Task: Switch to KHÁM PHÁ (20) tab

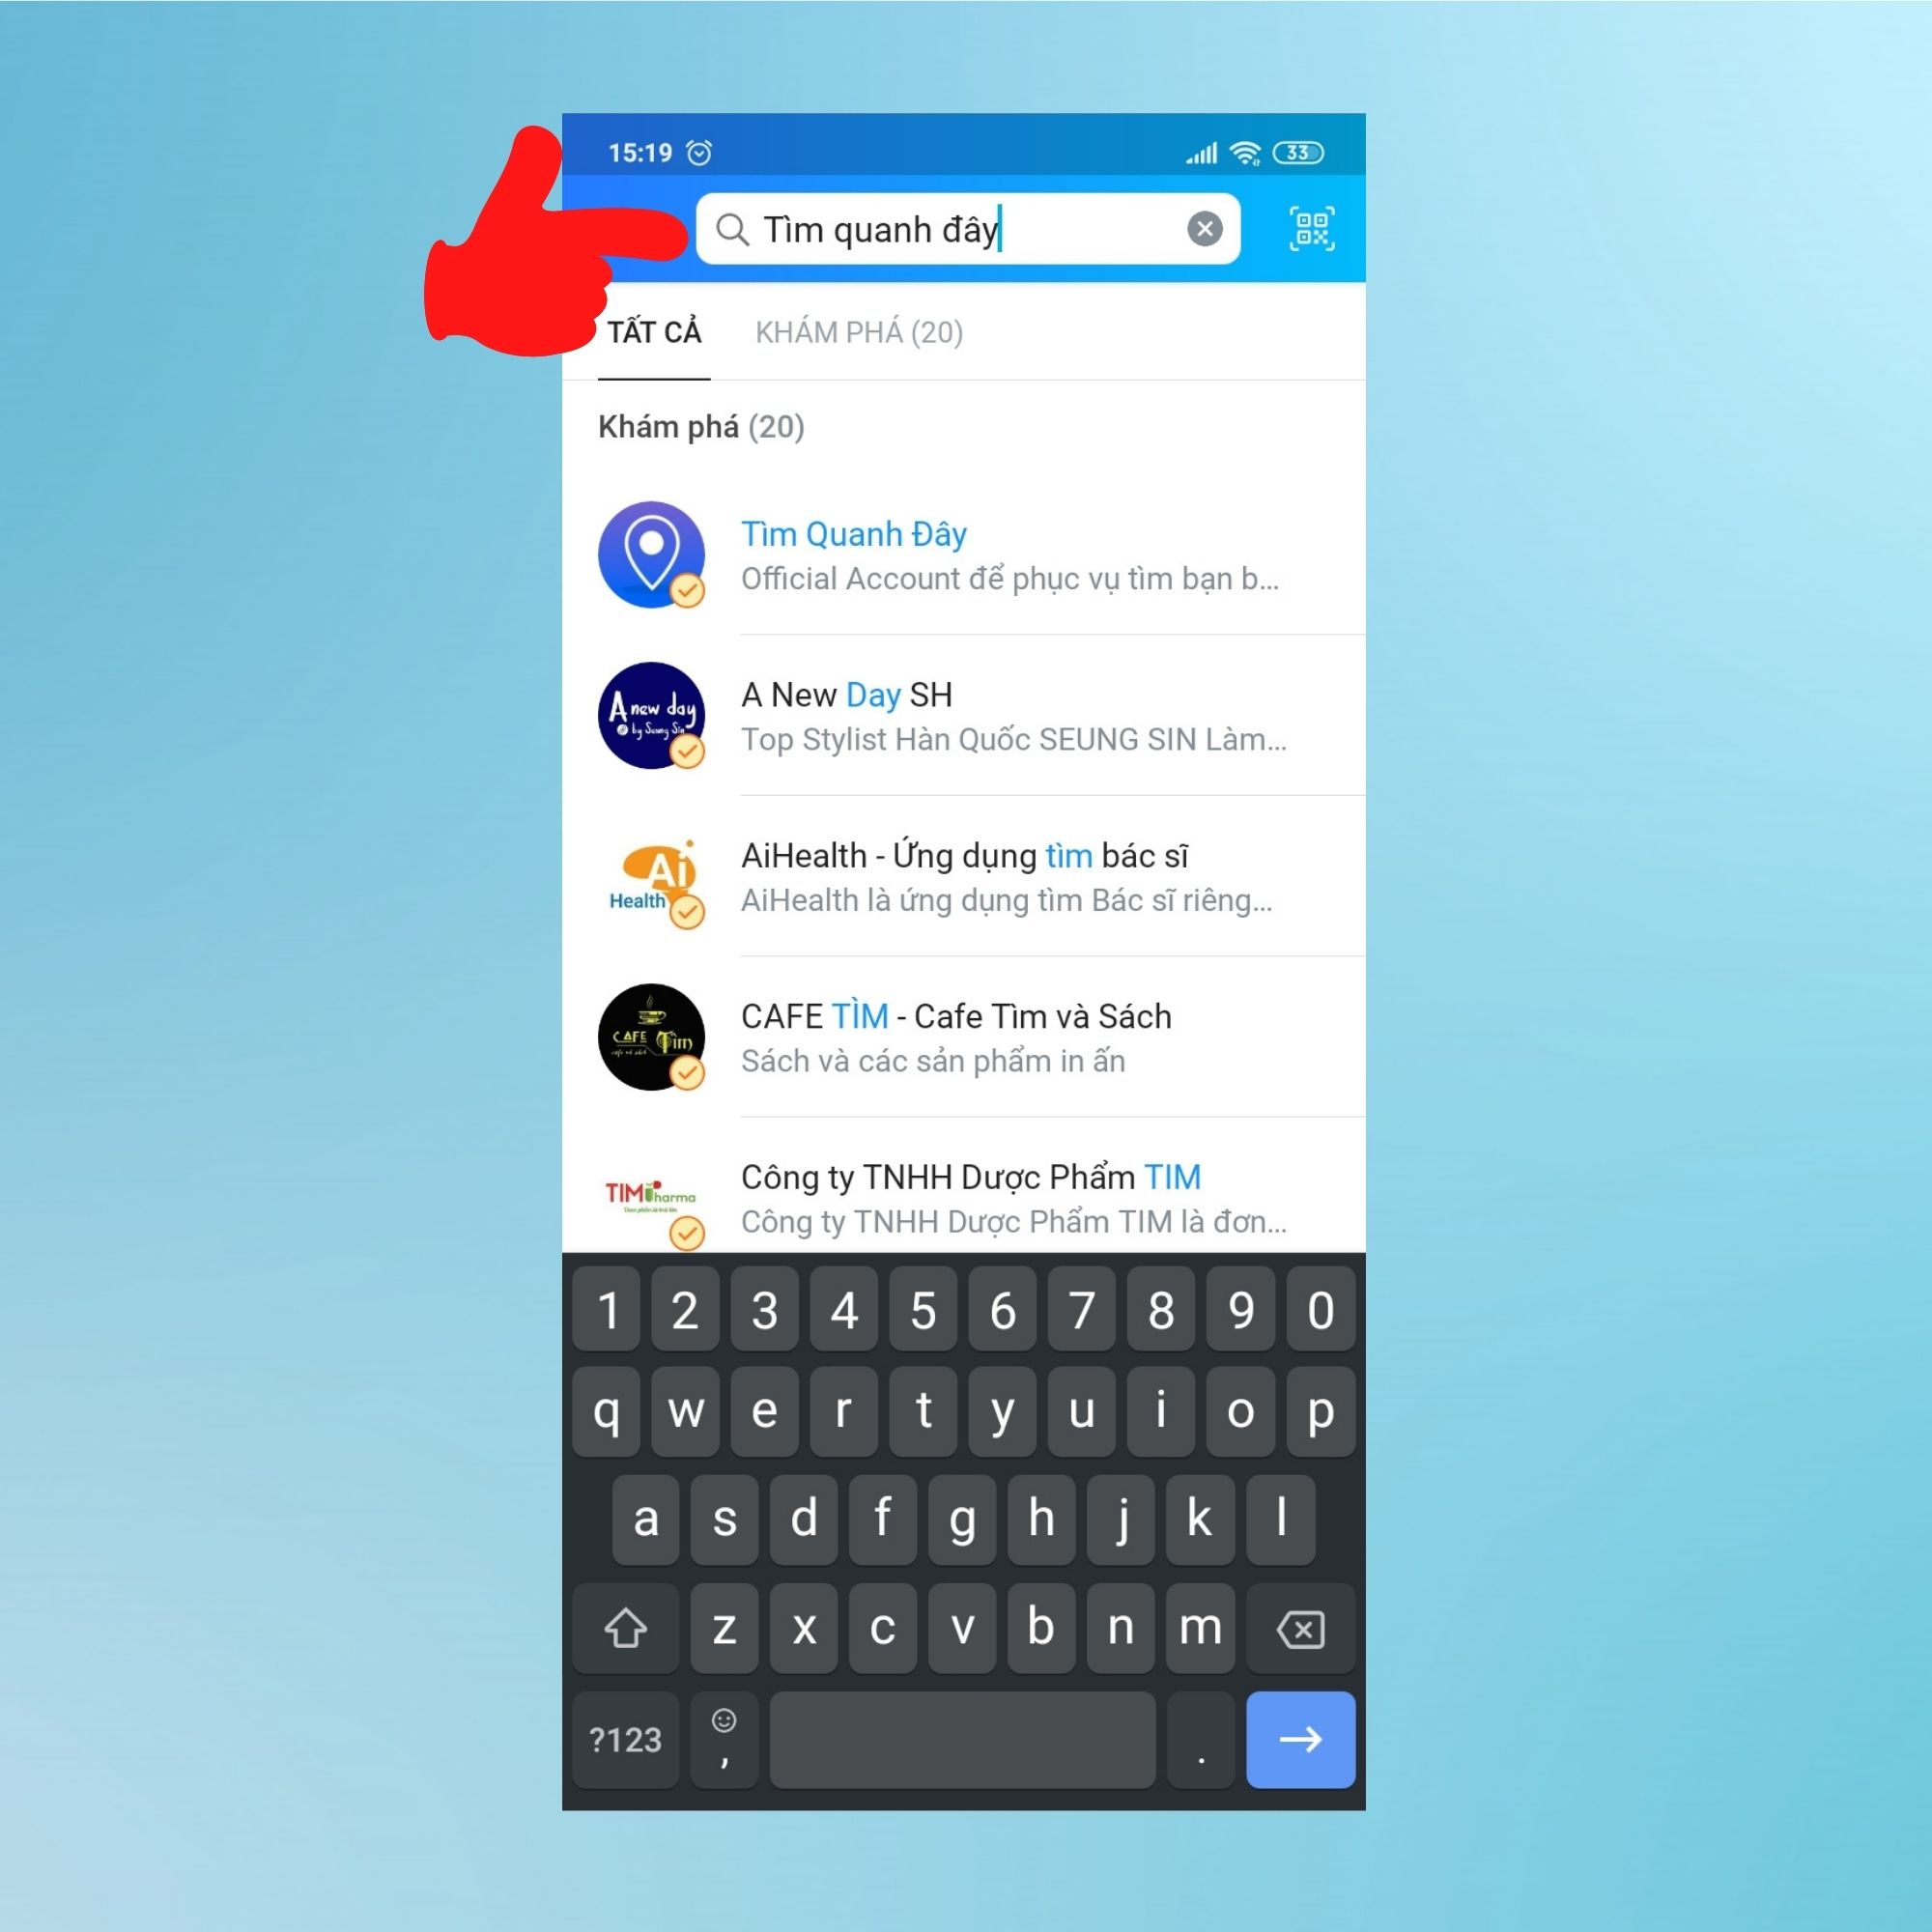Action: tap(864, 332)
